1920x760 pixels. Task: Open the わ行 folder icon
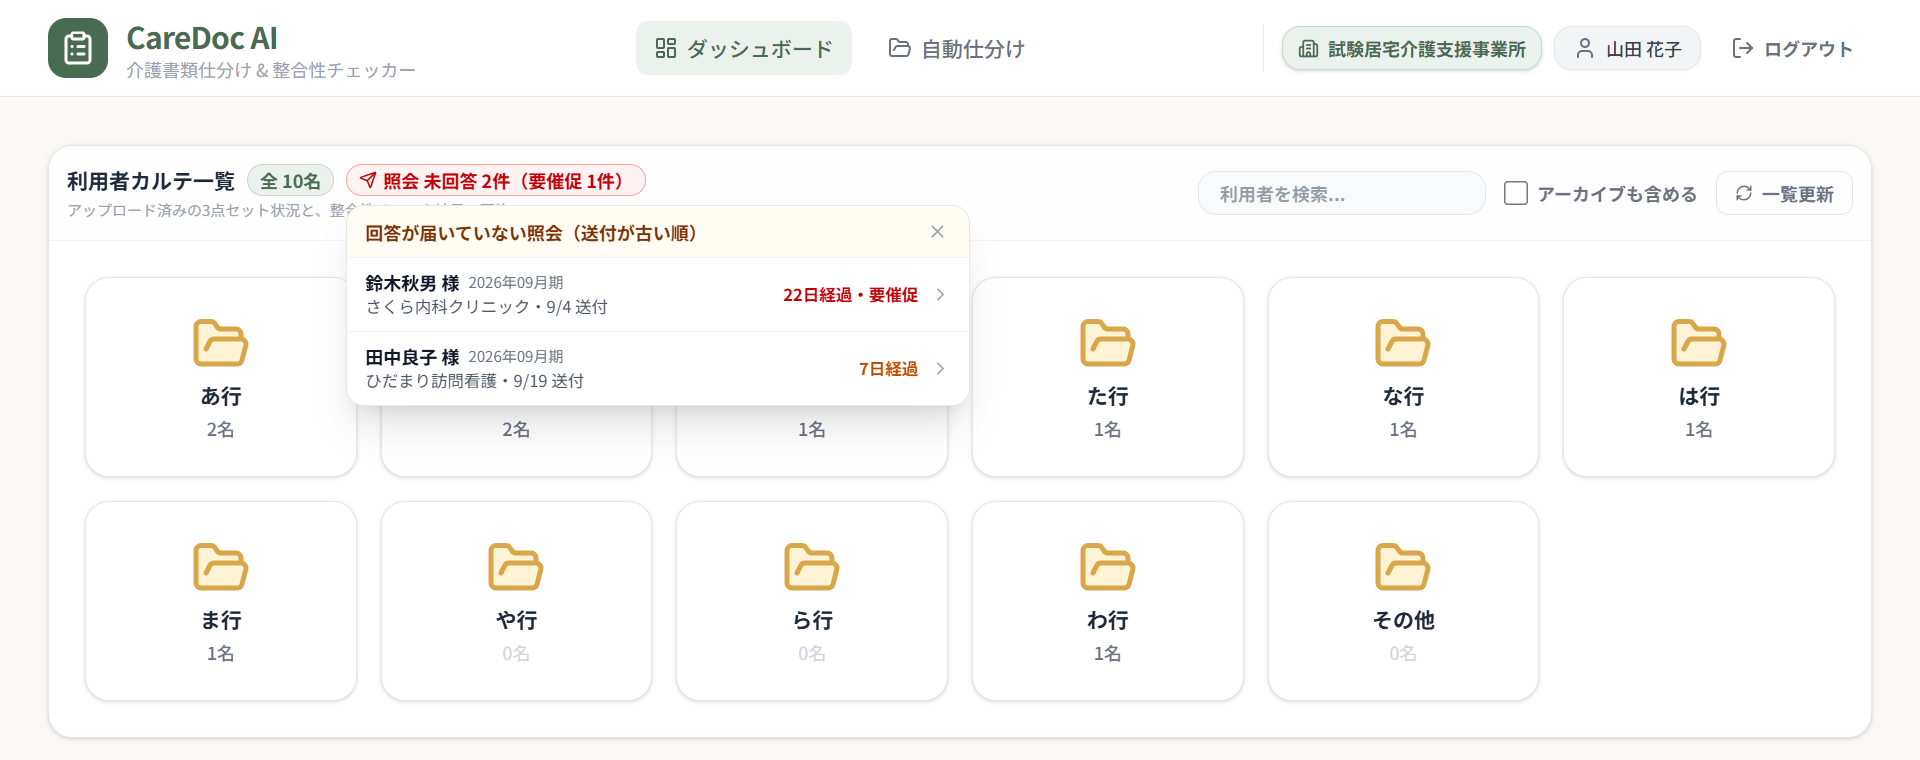click(x=1107, y=567)
